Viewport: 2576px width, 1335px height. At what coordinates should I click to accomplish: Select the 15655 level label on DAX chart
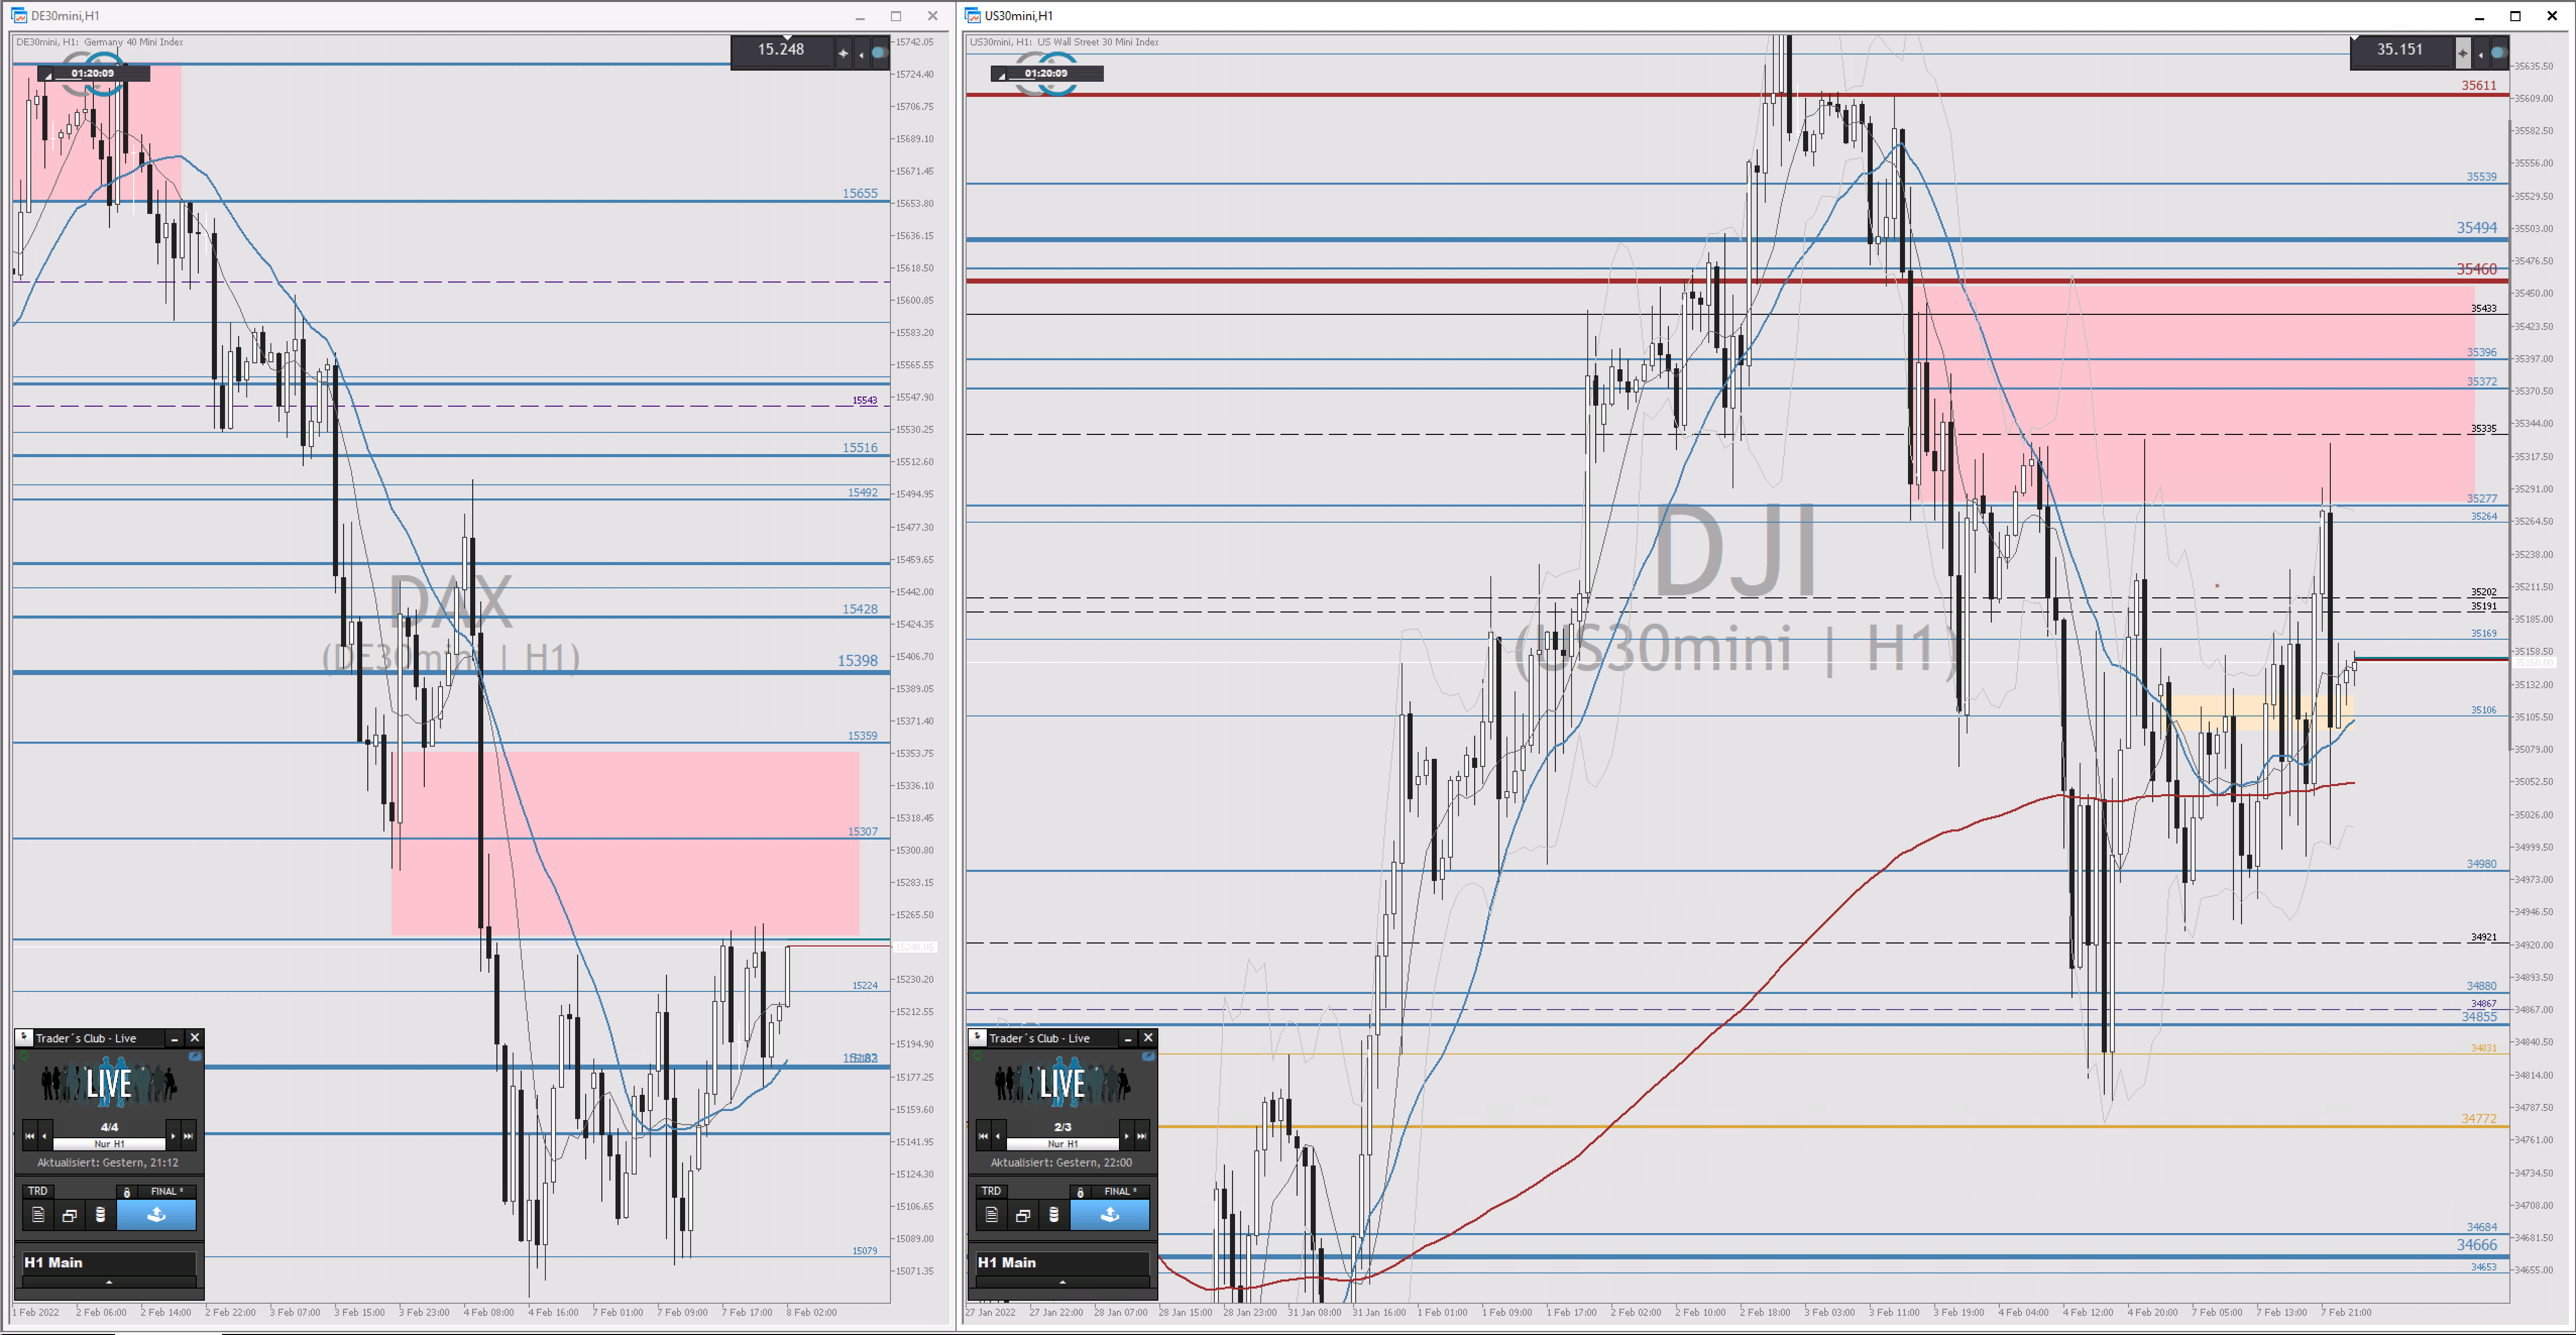point(860,193)
